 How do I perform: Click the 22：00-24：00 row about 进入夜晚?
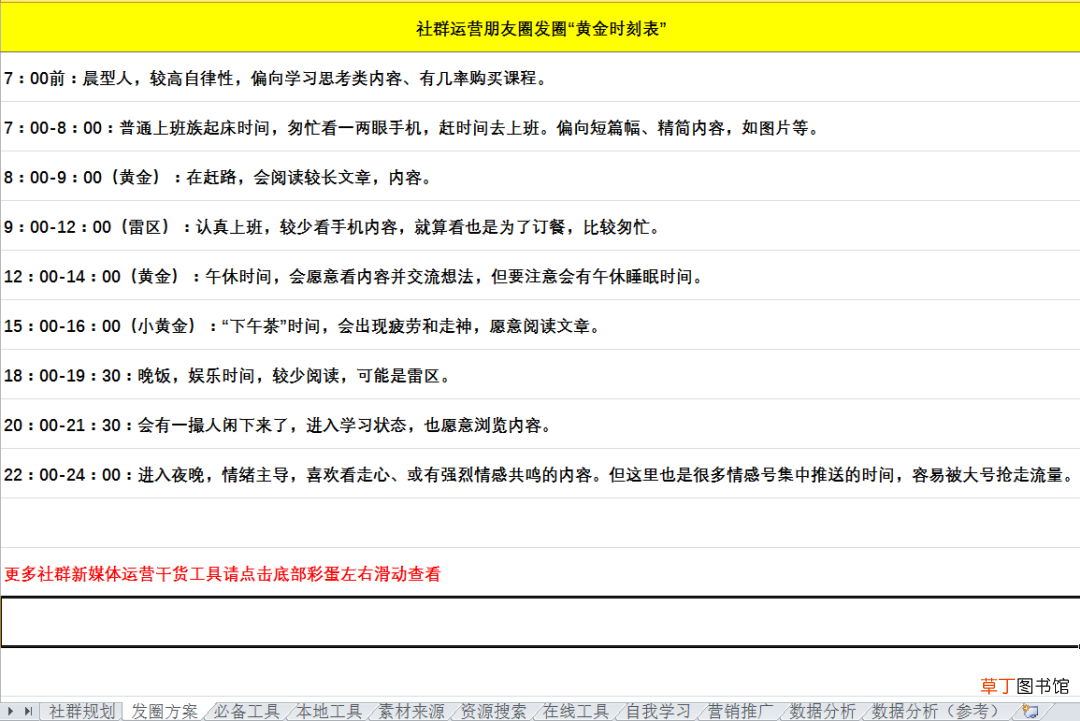[x=540, y=474]
